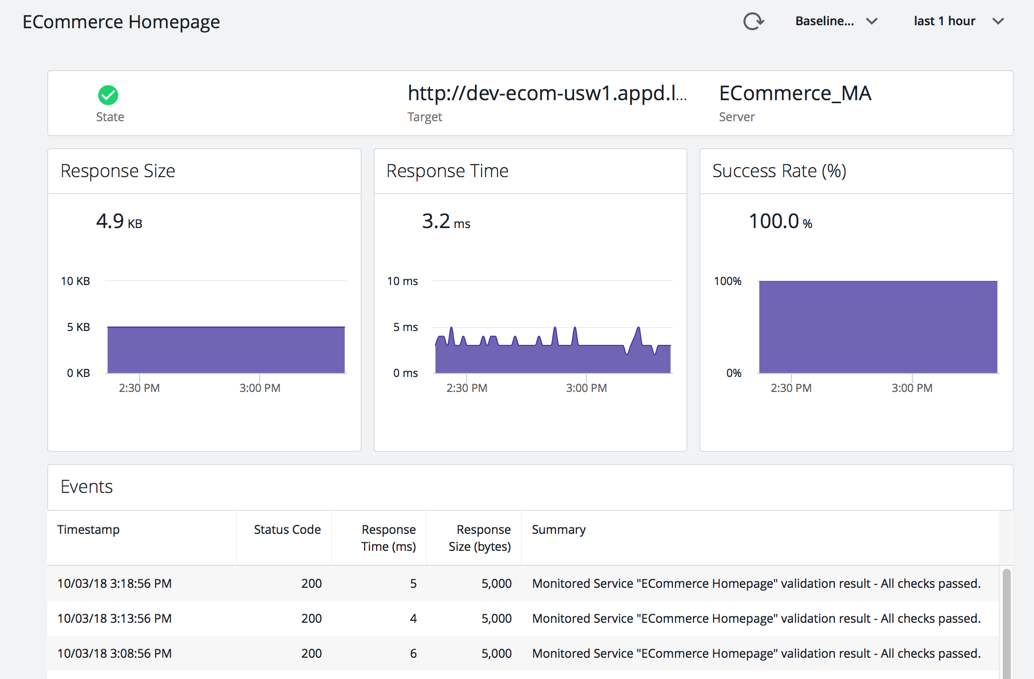The height and width of the screenshot is (679, 1034).
Task: Click the 3.2 ms response time value
Action: point(446,221)
